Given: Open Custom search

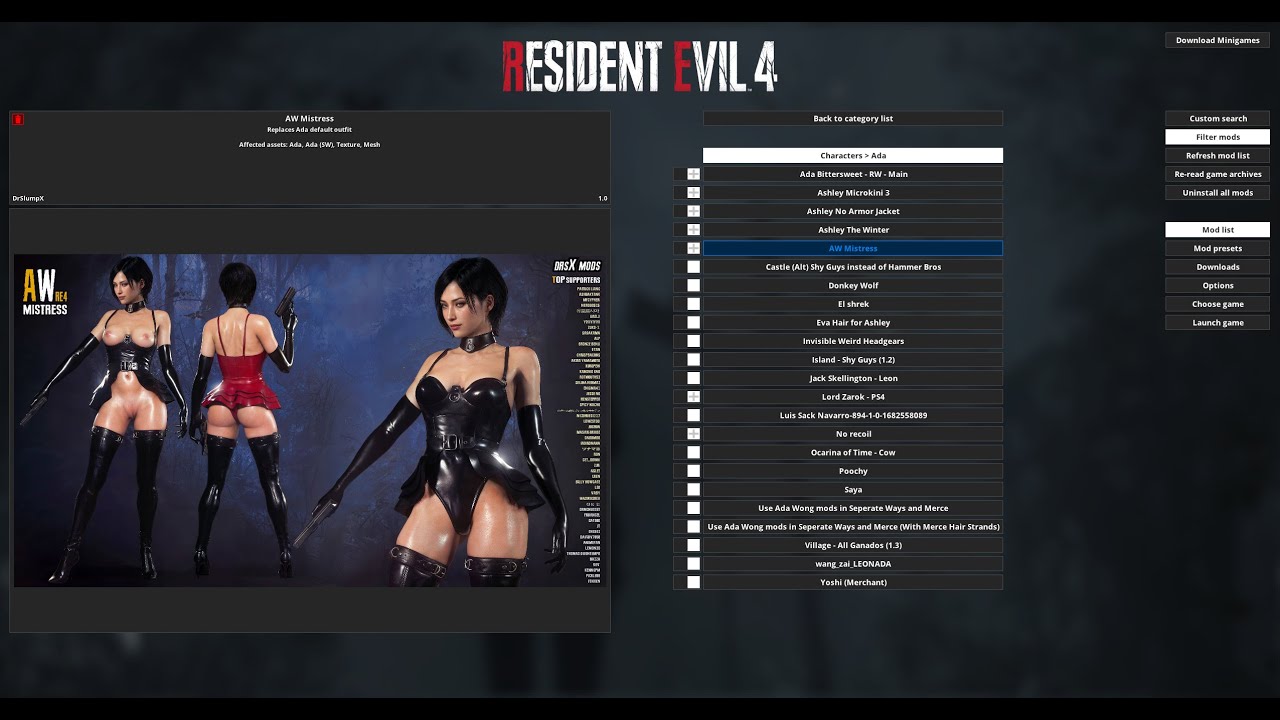Looking at the screenshot, I should pyautogui.click(x=1217, y=118).
